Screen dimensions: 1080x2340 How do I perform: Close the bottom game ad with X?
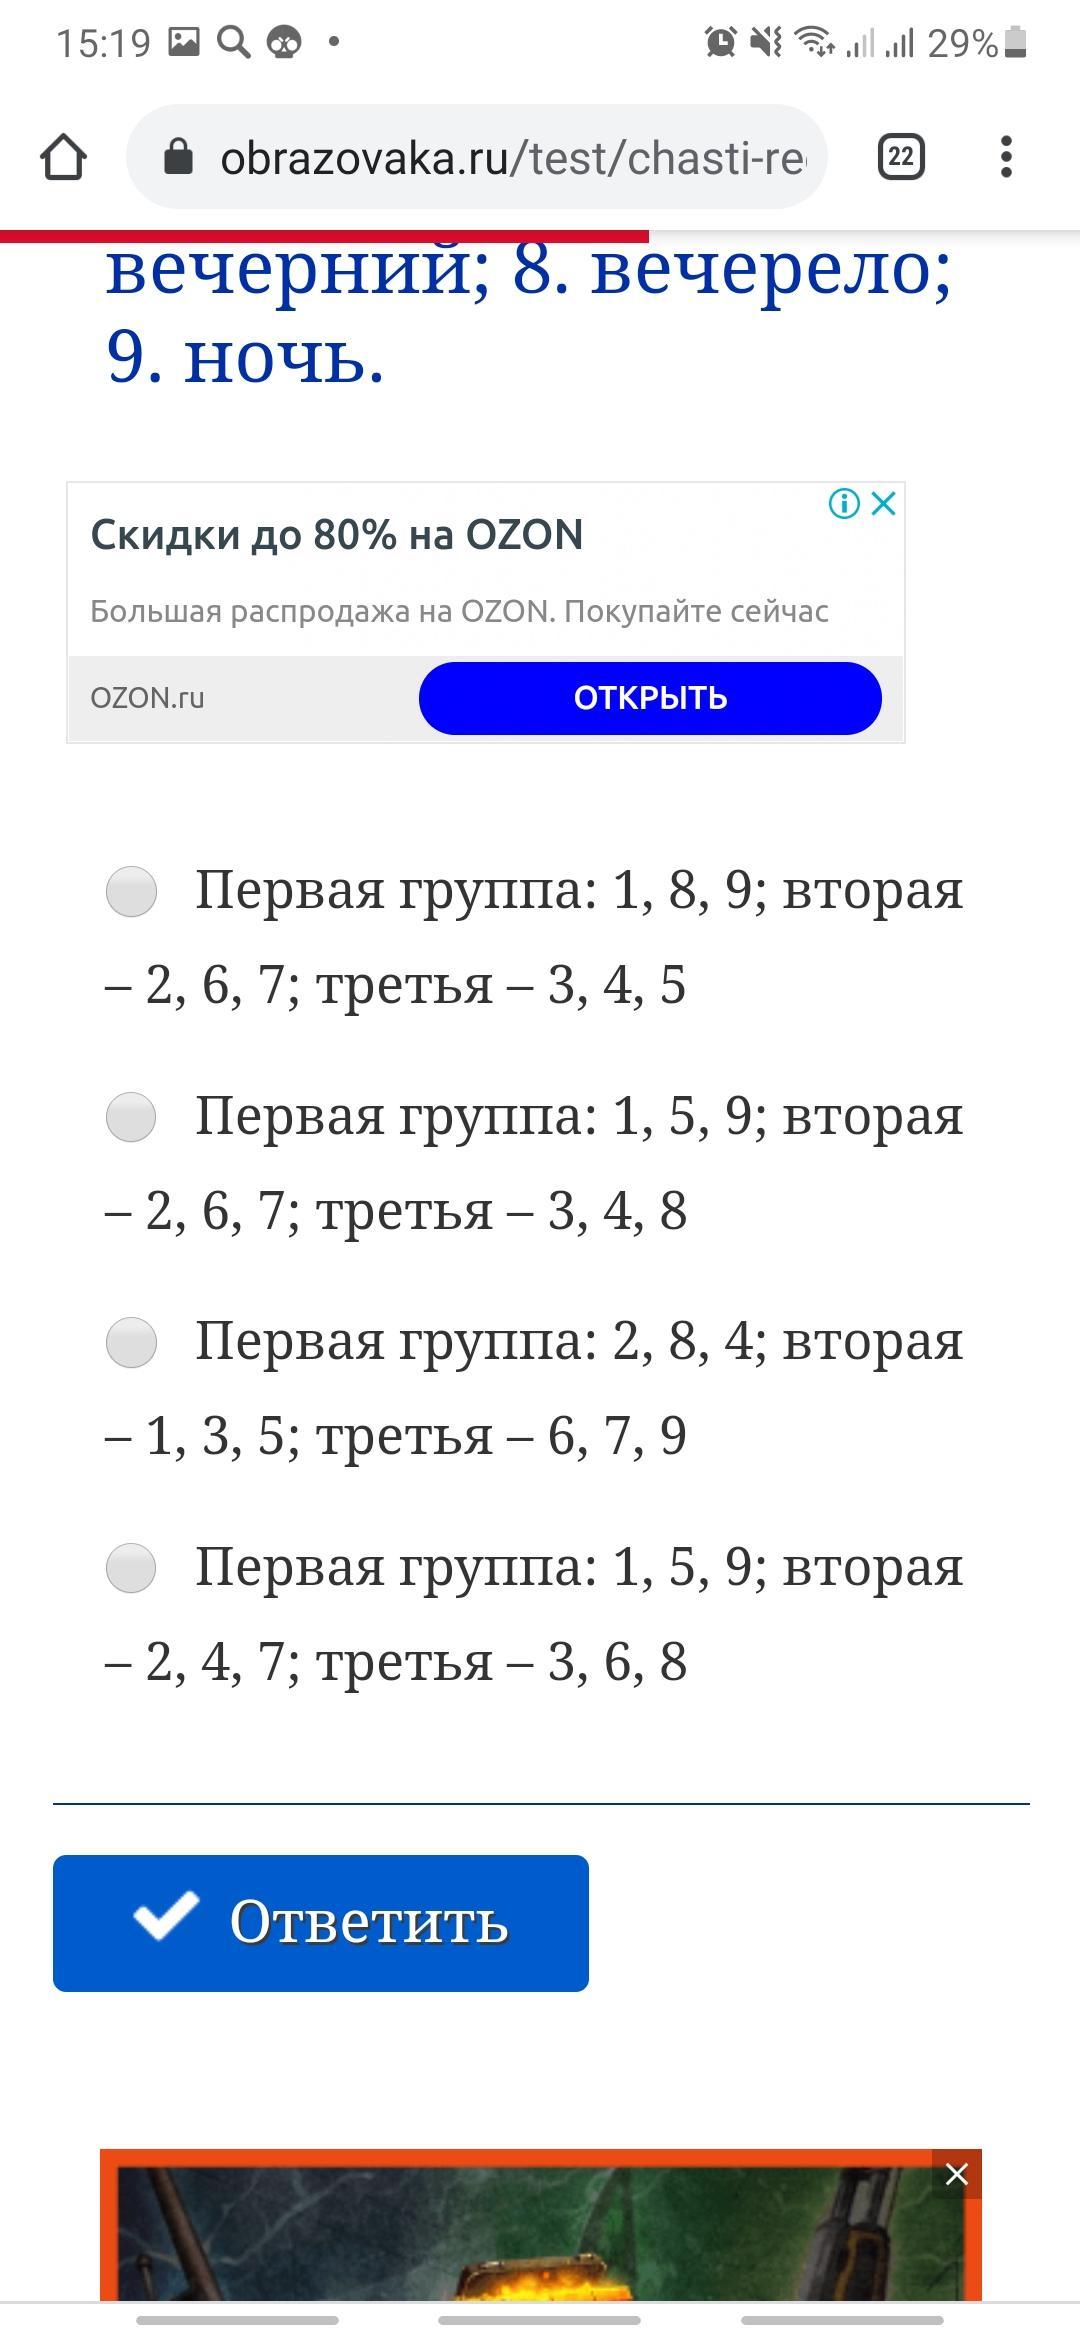coord(957,2174)
